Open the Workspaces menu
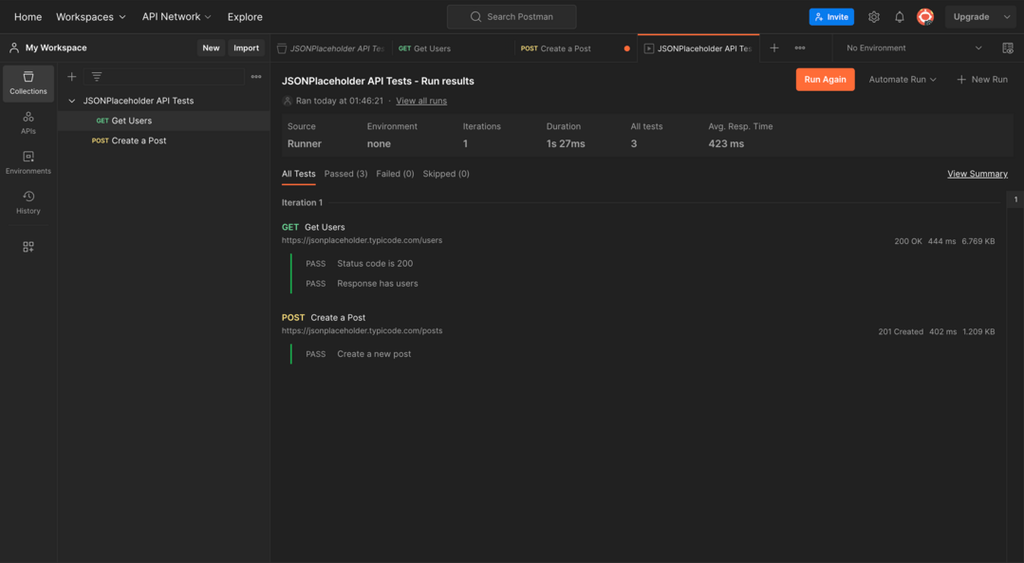This screenshot has width=1024, height=563. [91, 17]
